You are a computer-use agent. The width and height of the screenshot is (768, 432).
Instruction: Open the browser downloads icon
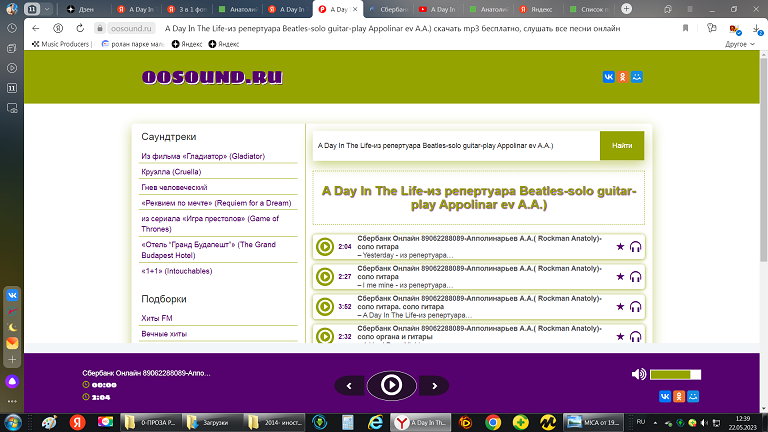(x=757, y=29)
